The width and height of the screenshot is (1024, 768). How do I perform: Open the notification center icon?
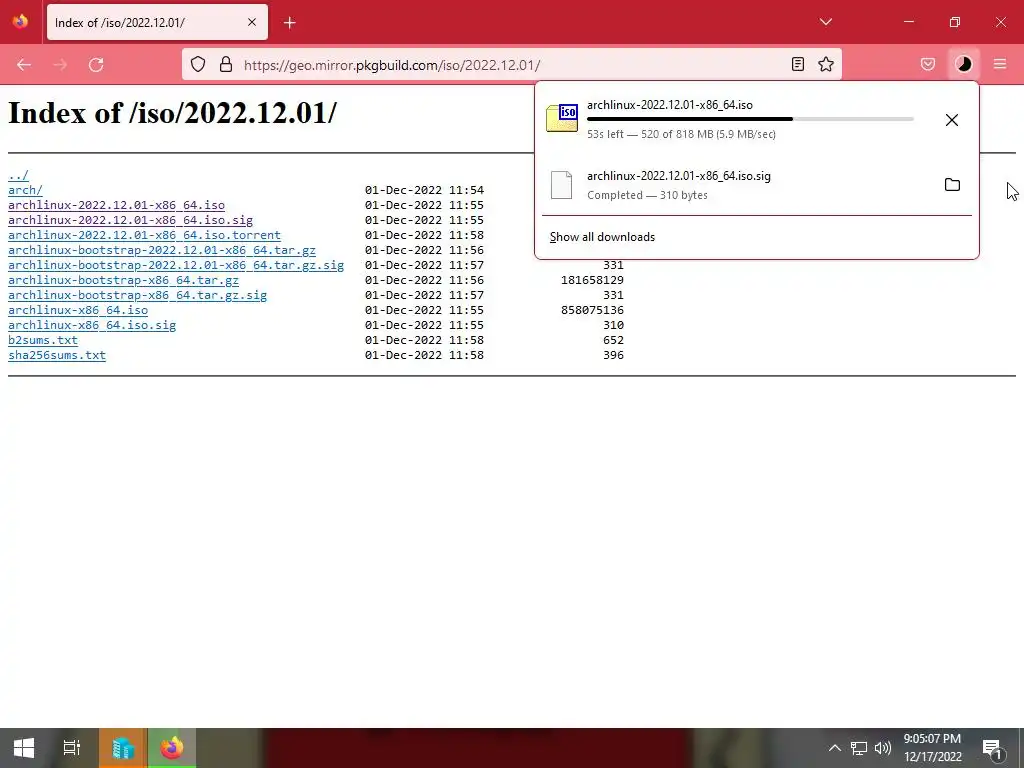[993, 748]
